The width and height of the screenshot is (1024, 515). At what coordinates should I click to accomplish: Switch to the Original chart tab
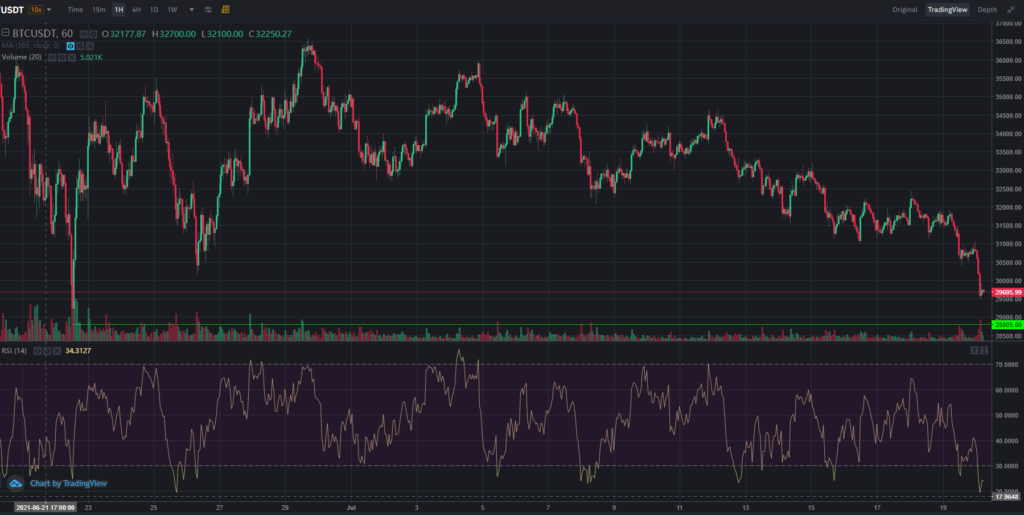point(904,9)
